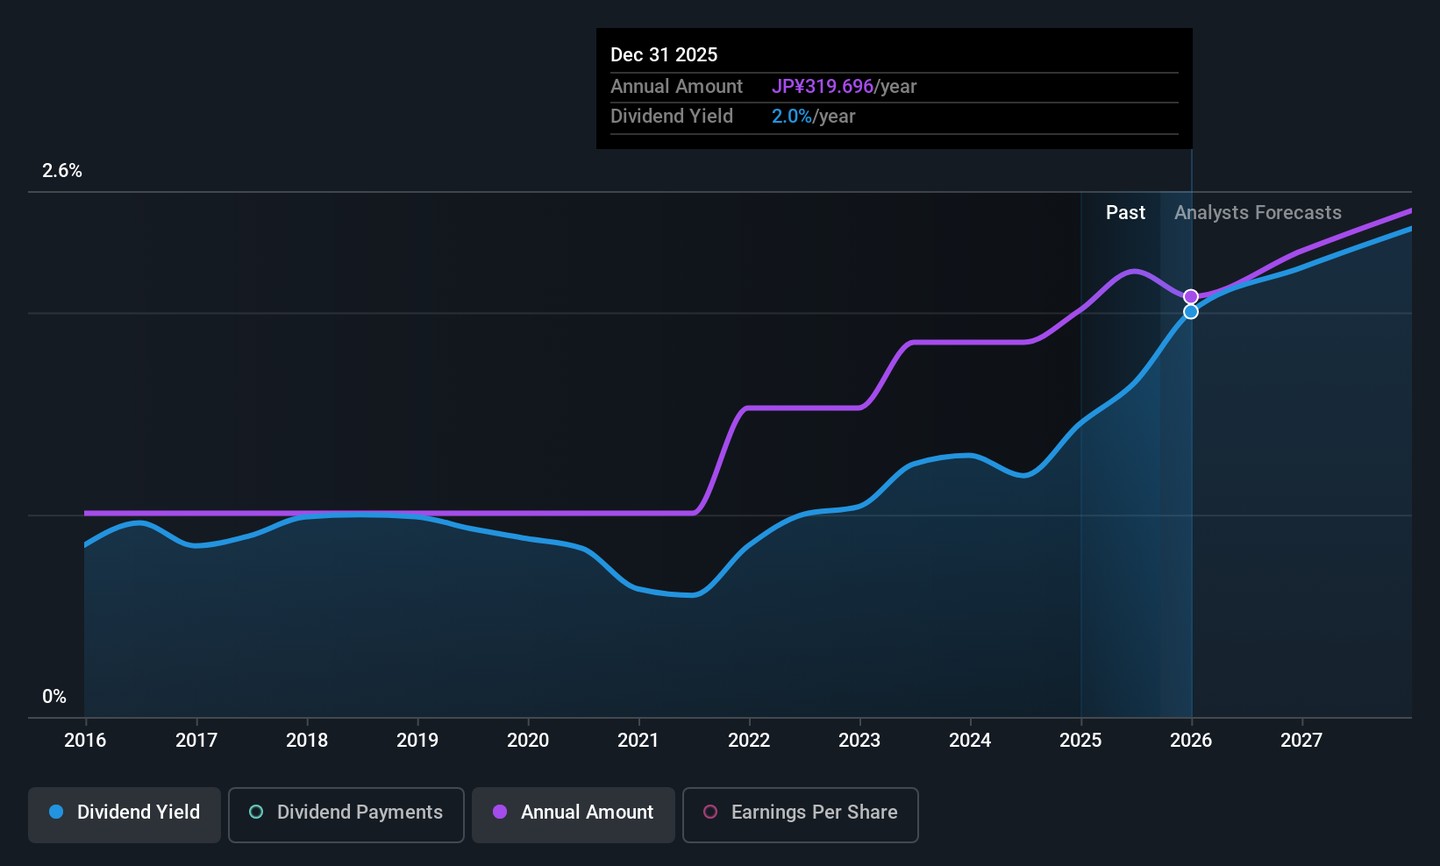Viewport: 1440px width, 866px height.
Task: Click the 2027 x-axis year label
Action: tap(1301, 740)
